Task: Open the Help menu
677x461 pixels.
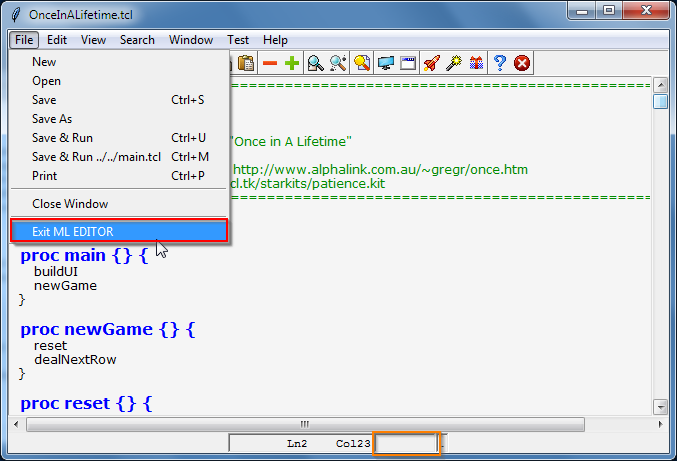Action: pyautogui.click(x=275, y=40)
